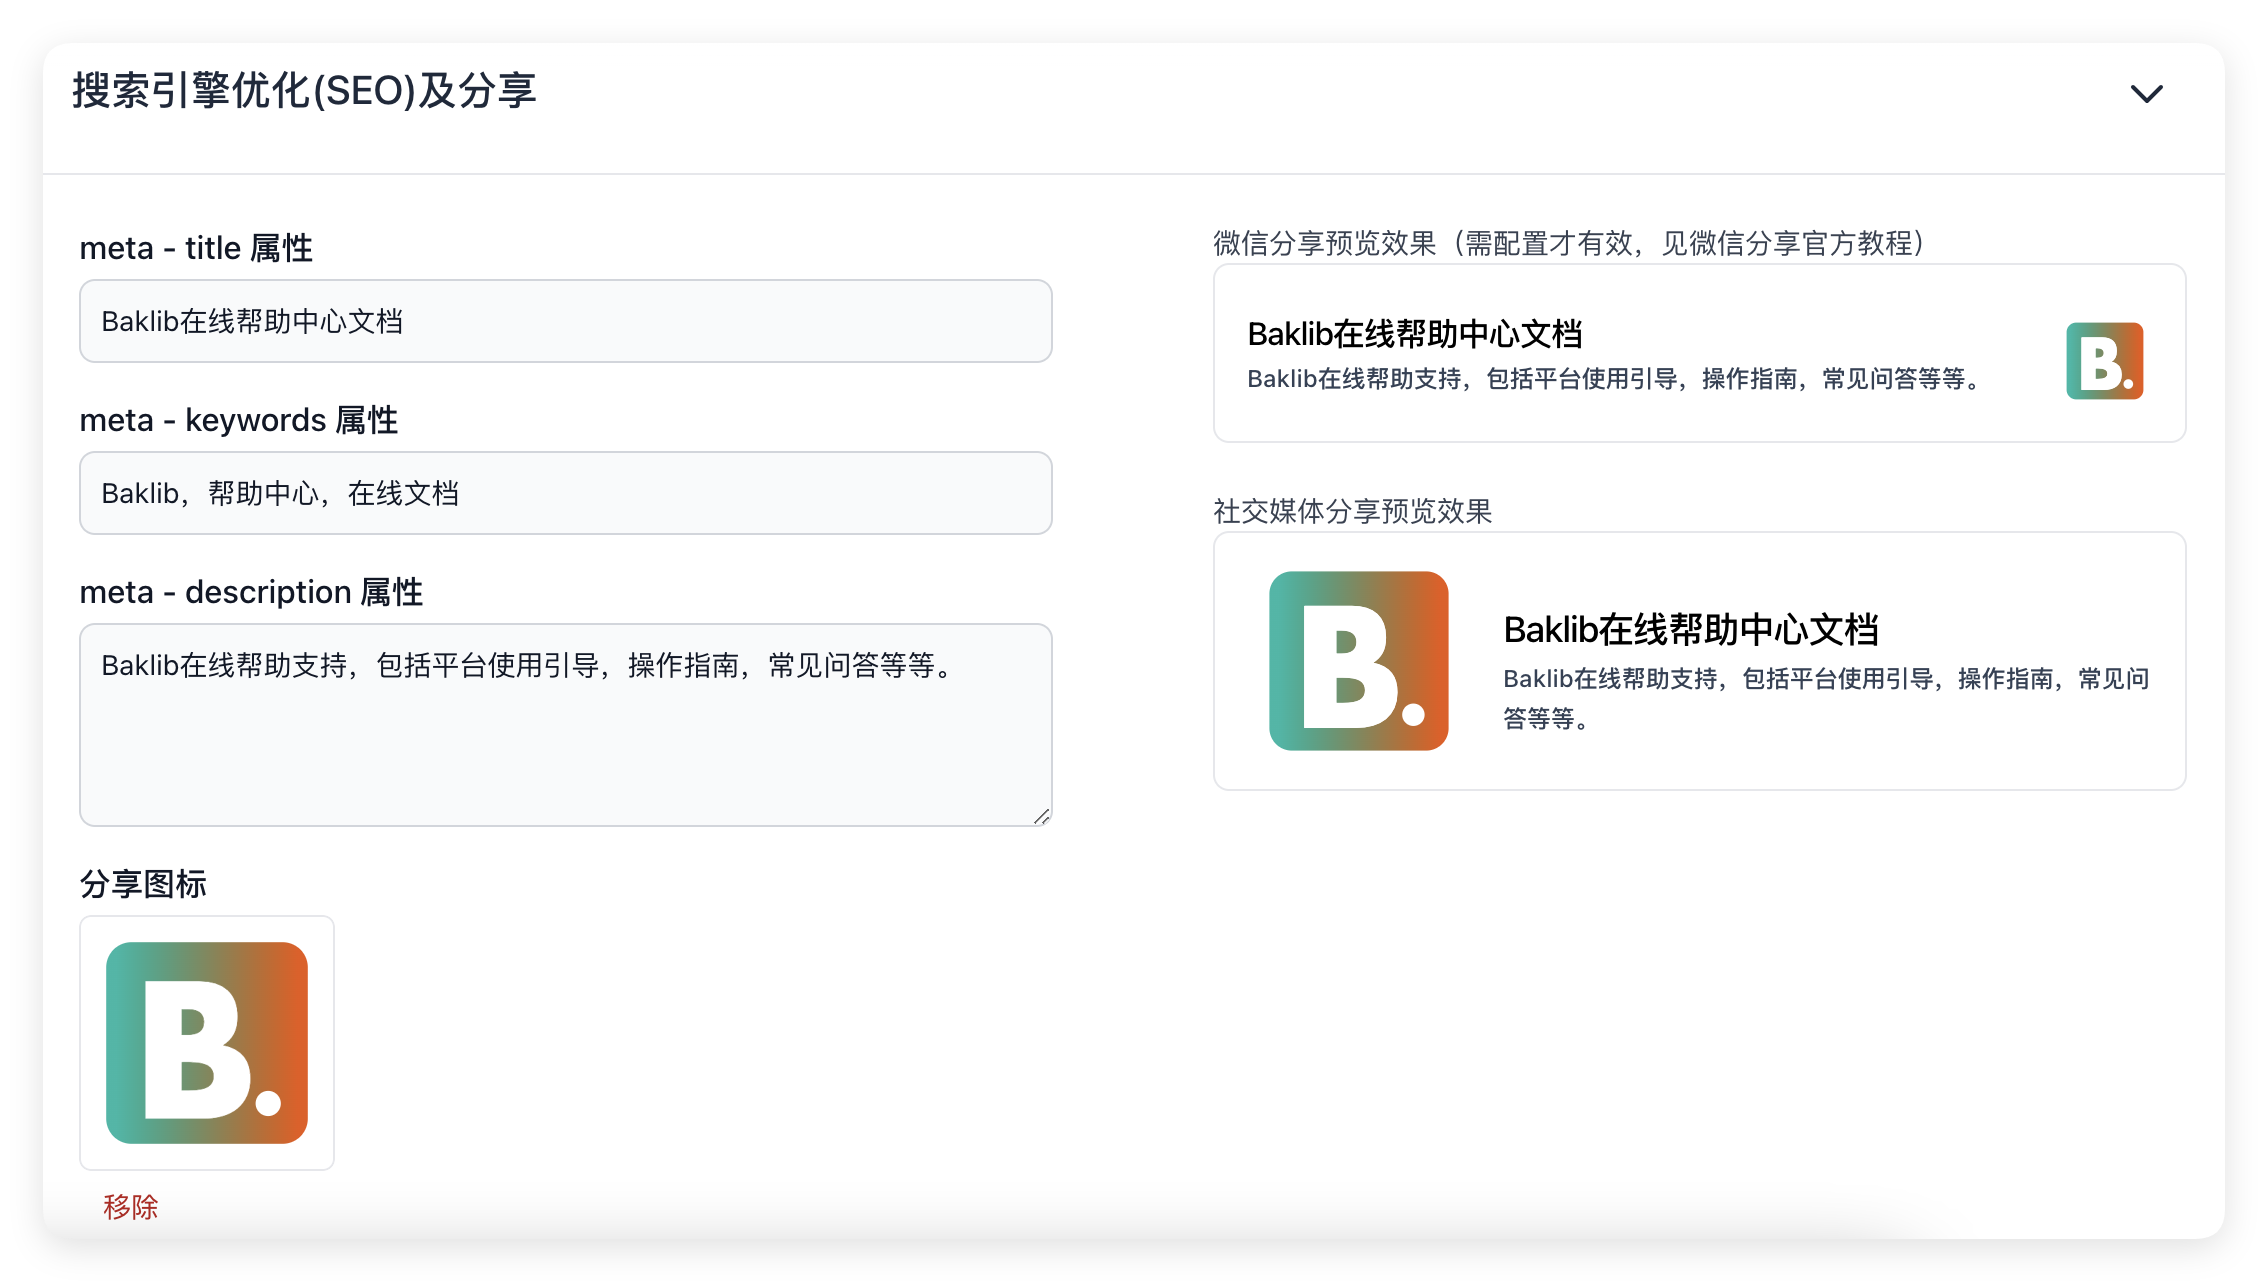Collapse the SEO and sharing section chevron
The width and height of the screenshot is (2268, 1282).
tap(2146, 94)
